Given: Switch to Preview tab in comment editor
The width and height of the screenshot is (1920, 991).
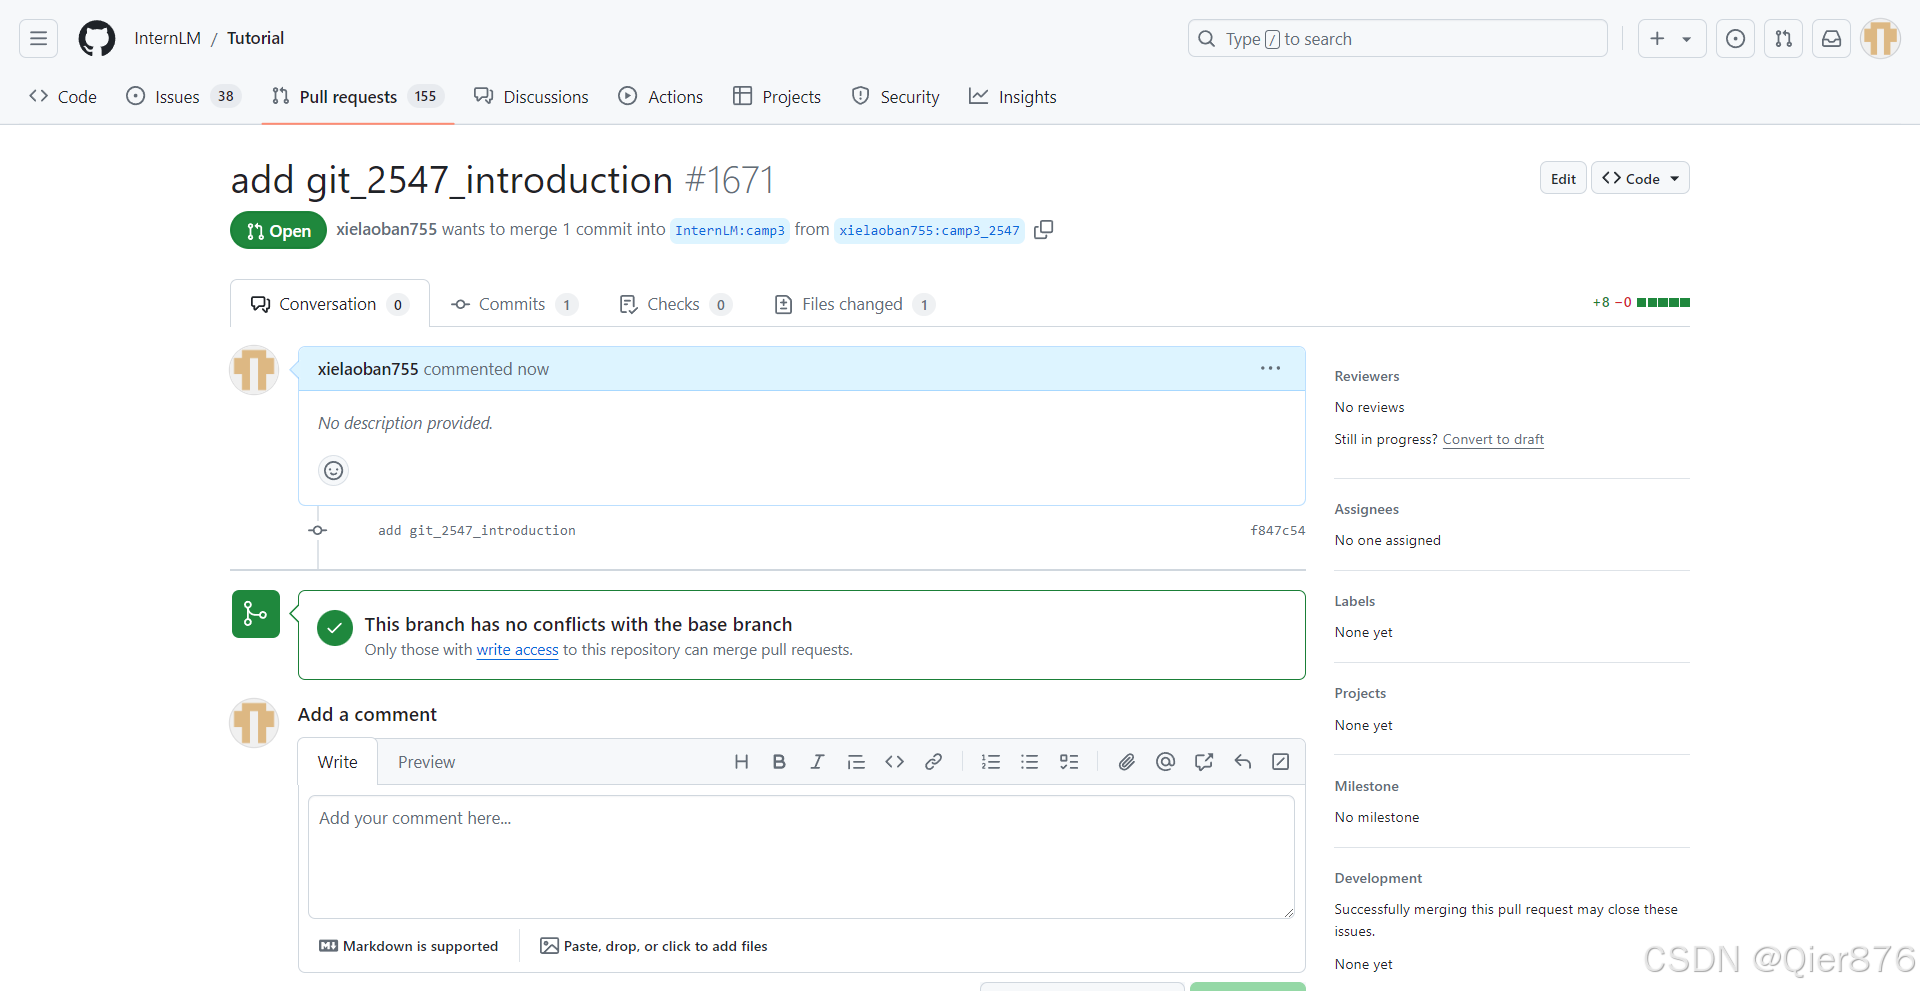Looking at the screenshot, I should point(426,762).
